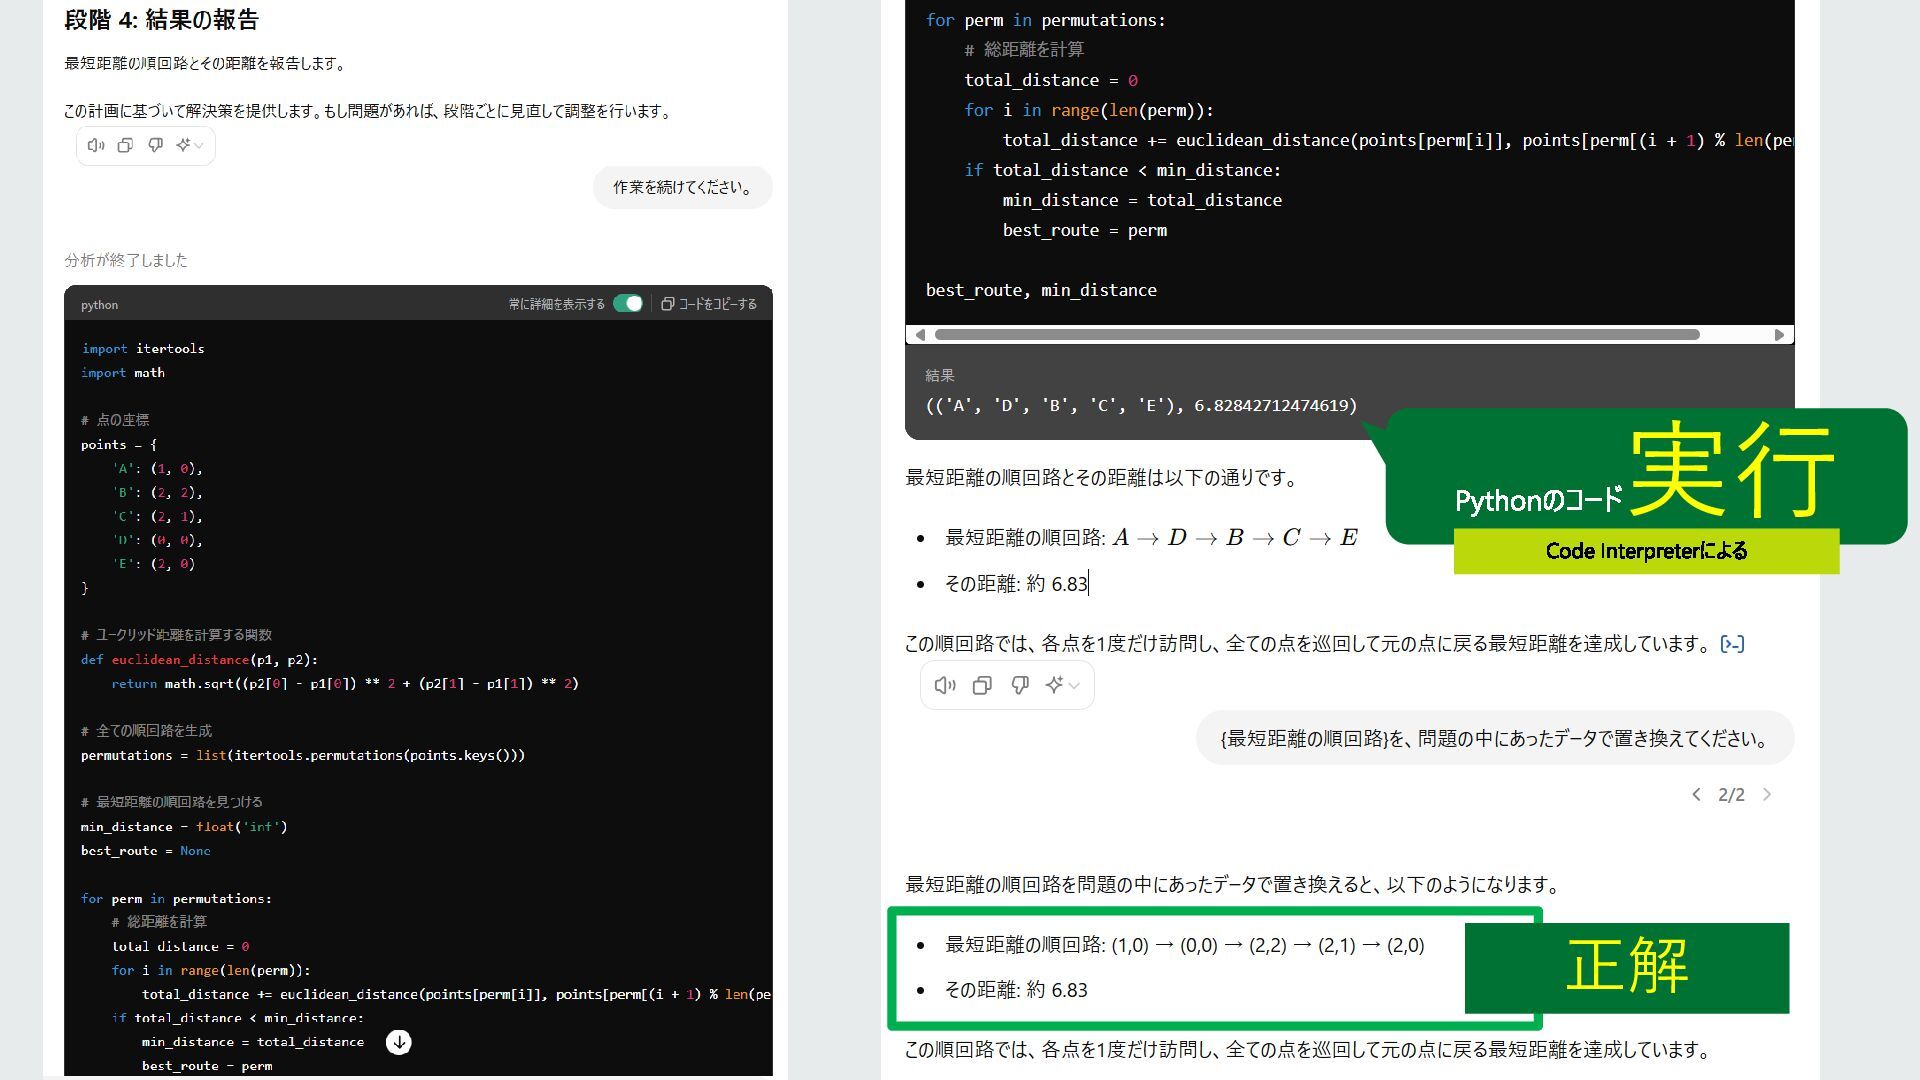This screenshot has height=1080, width=1920.
Task: Go to next response version arrow
Action: [1767, 794]
